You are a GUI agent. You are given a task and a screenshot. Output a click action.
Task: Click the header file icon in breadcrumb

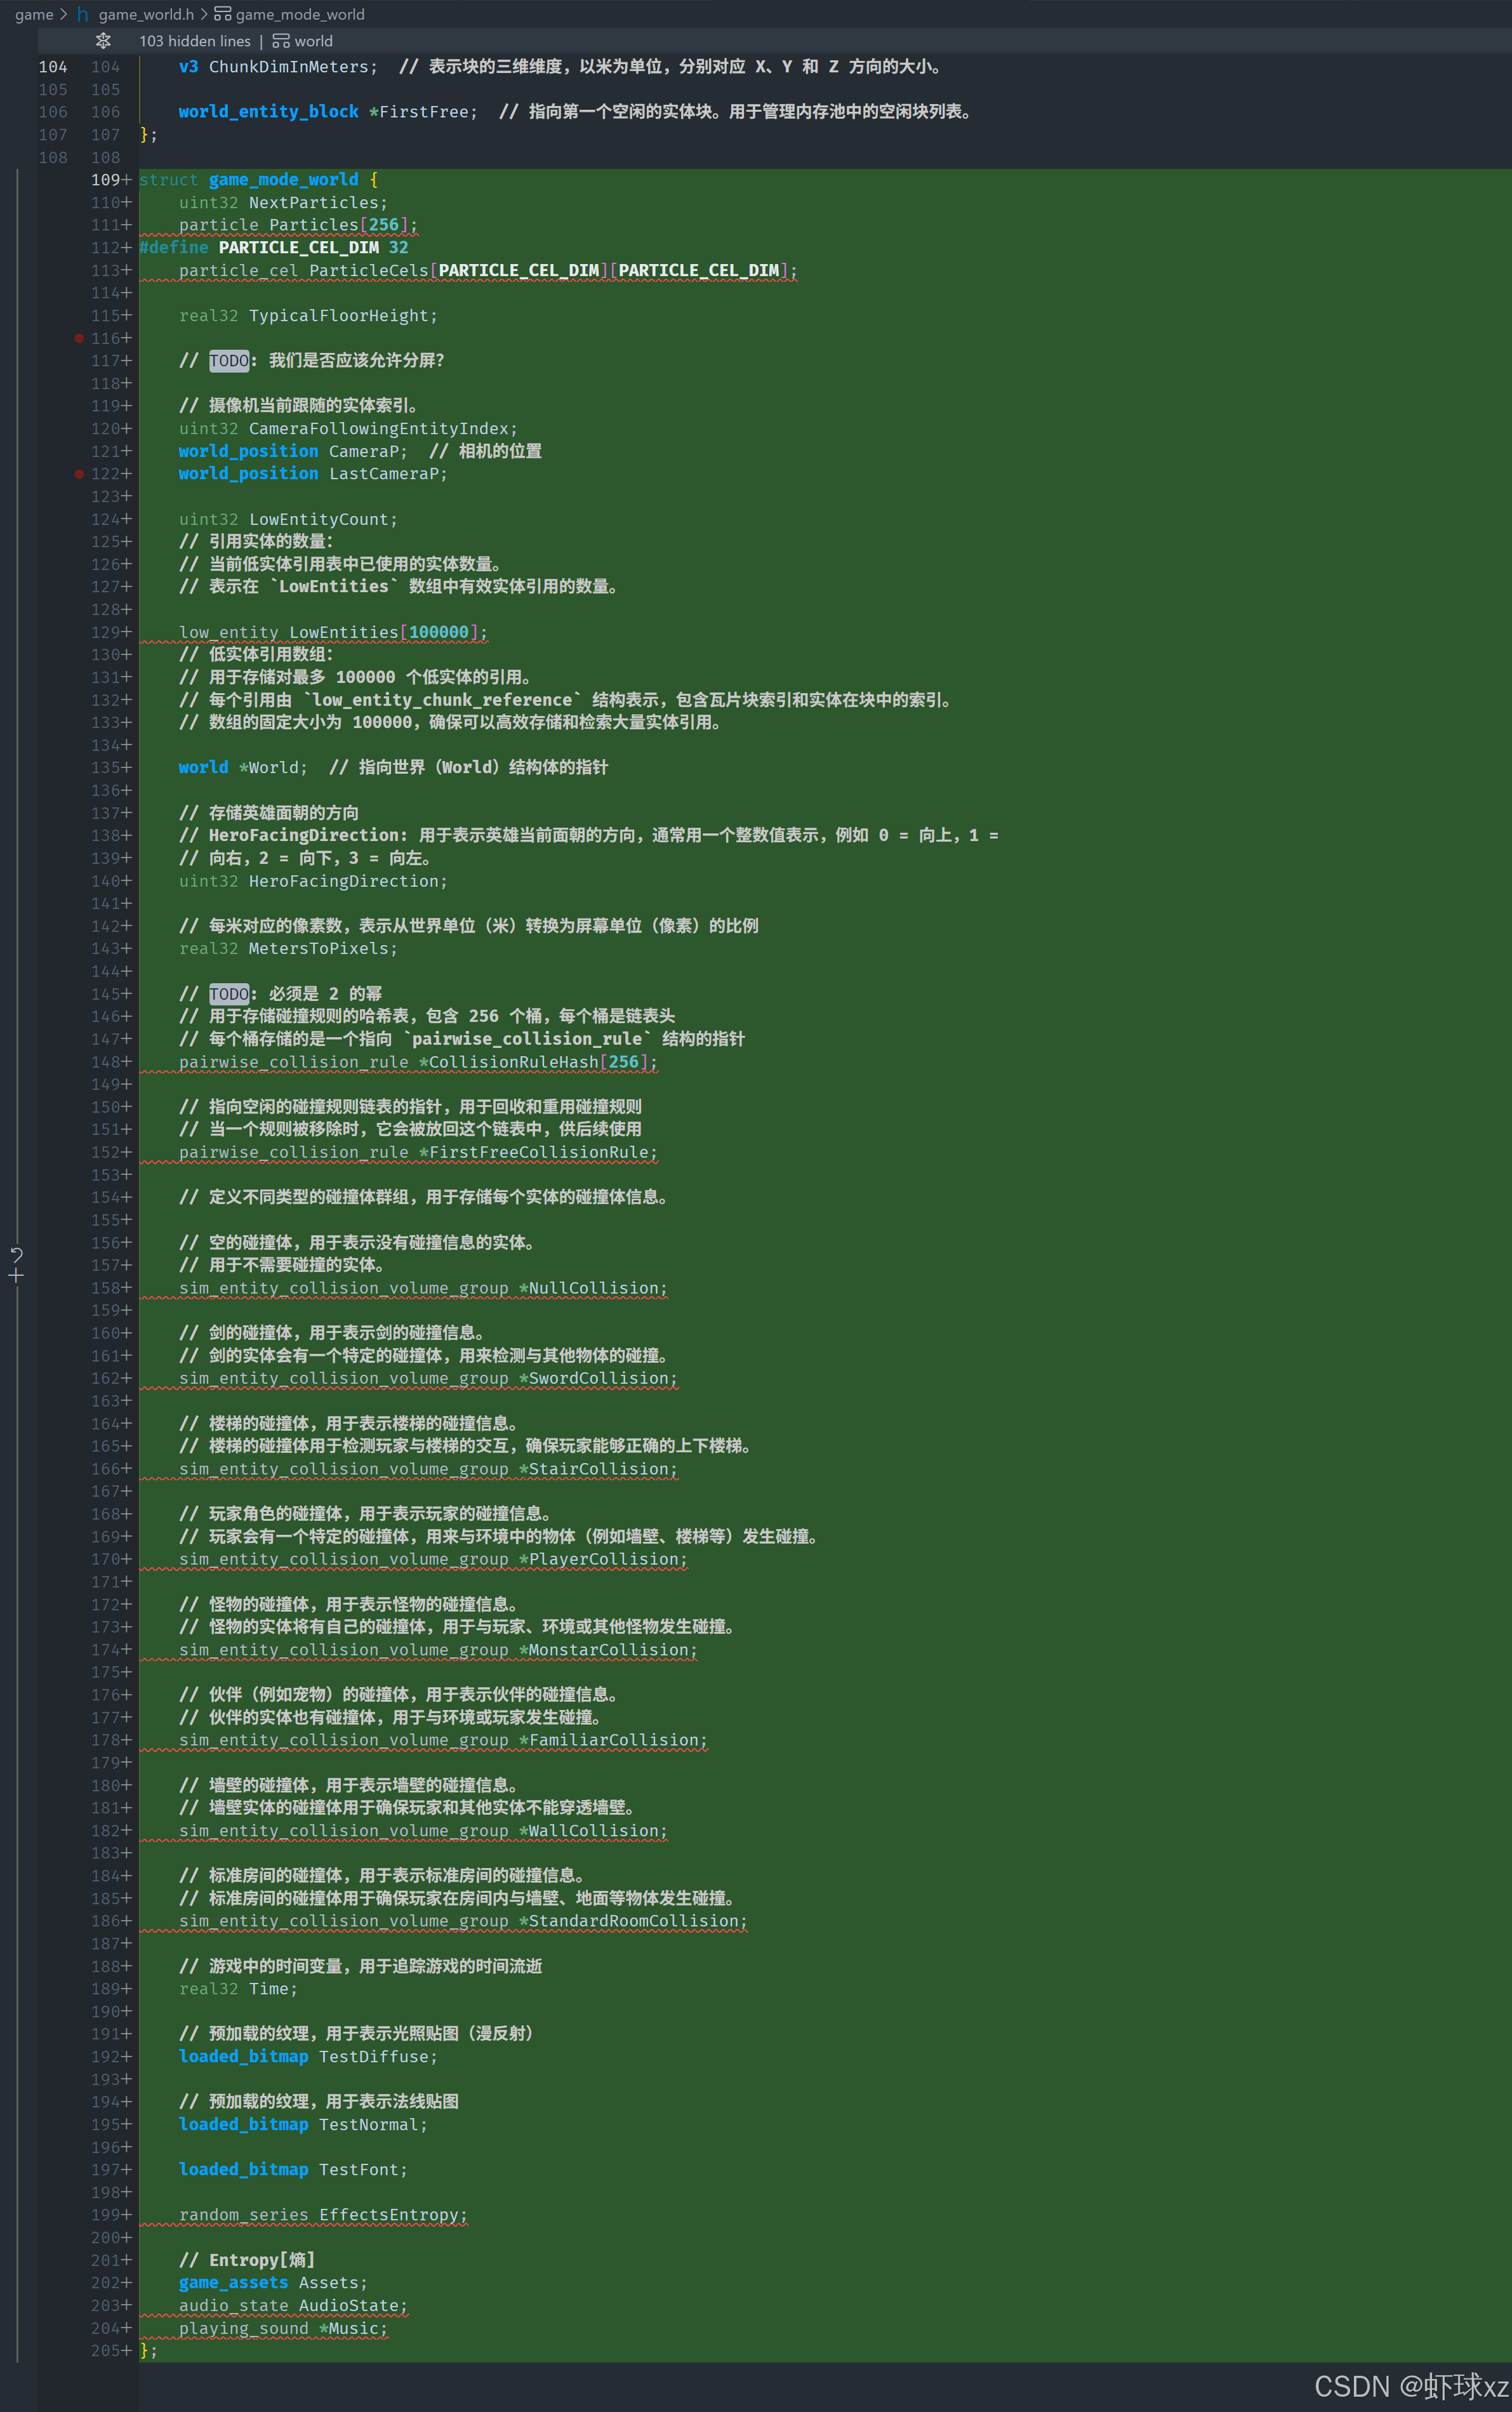(x=83, y=14)
